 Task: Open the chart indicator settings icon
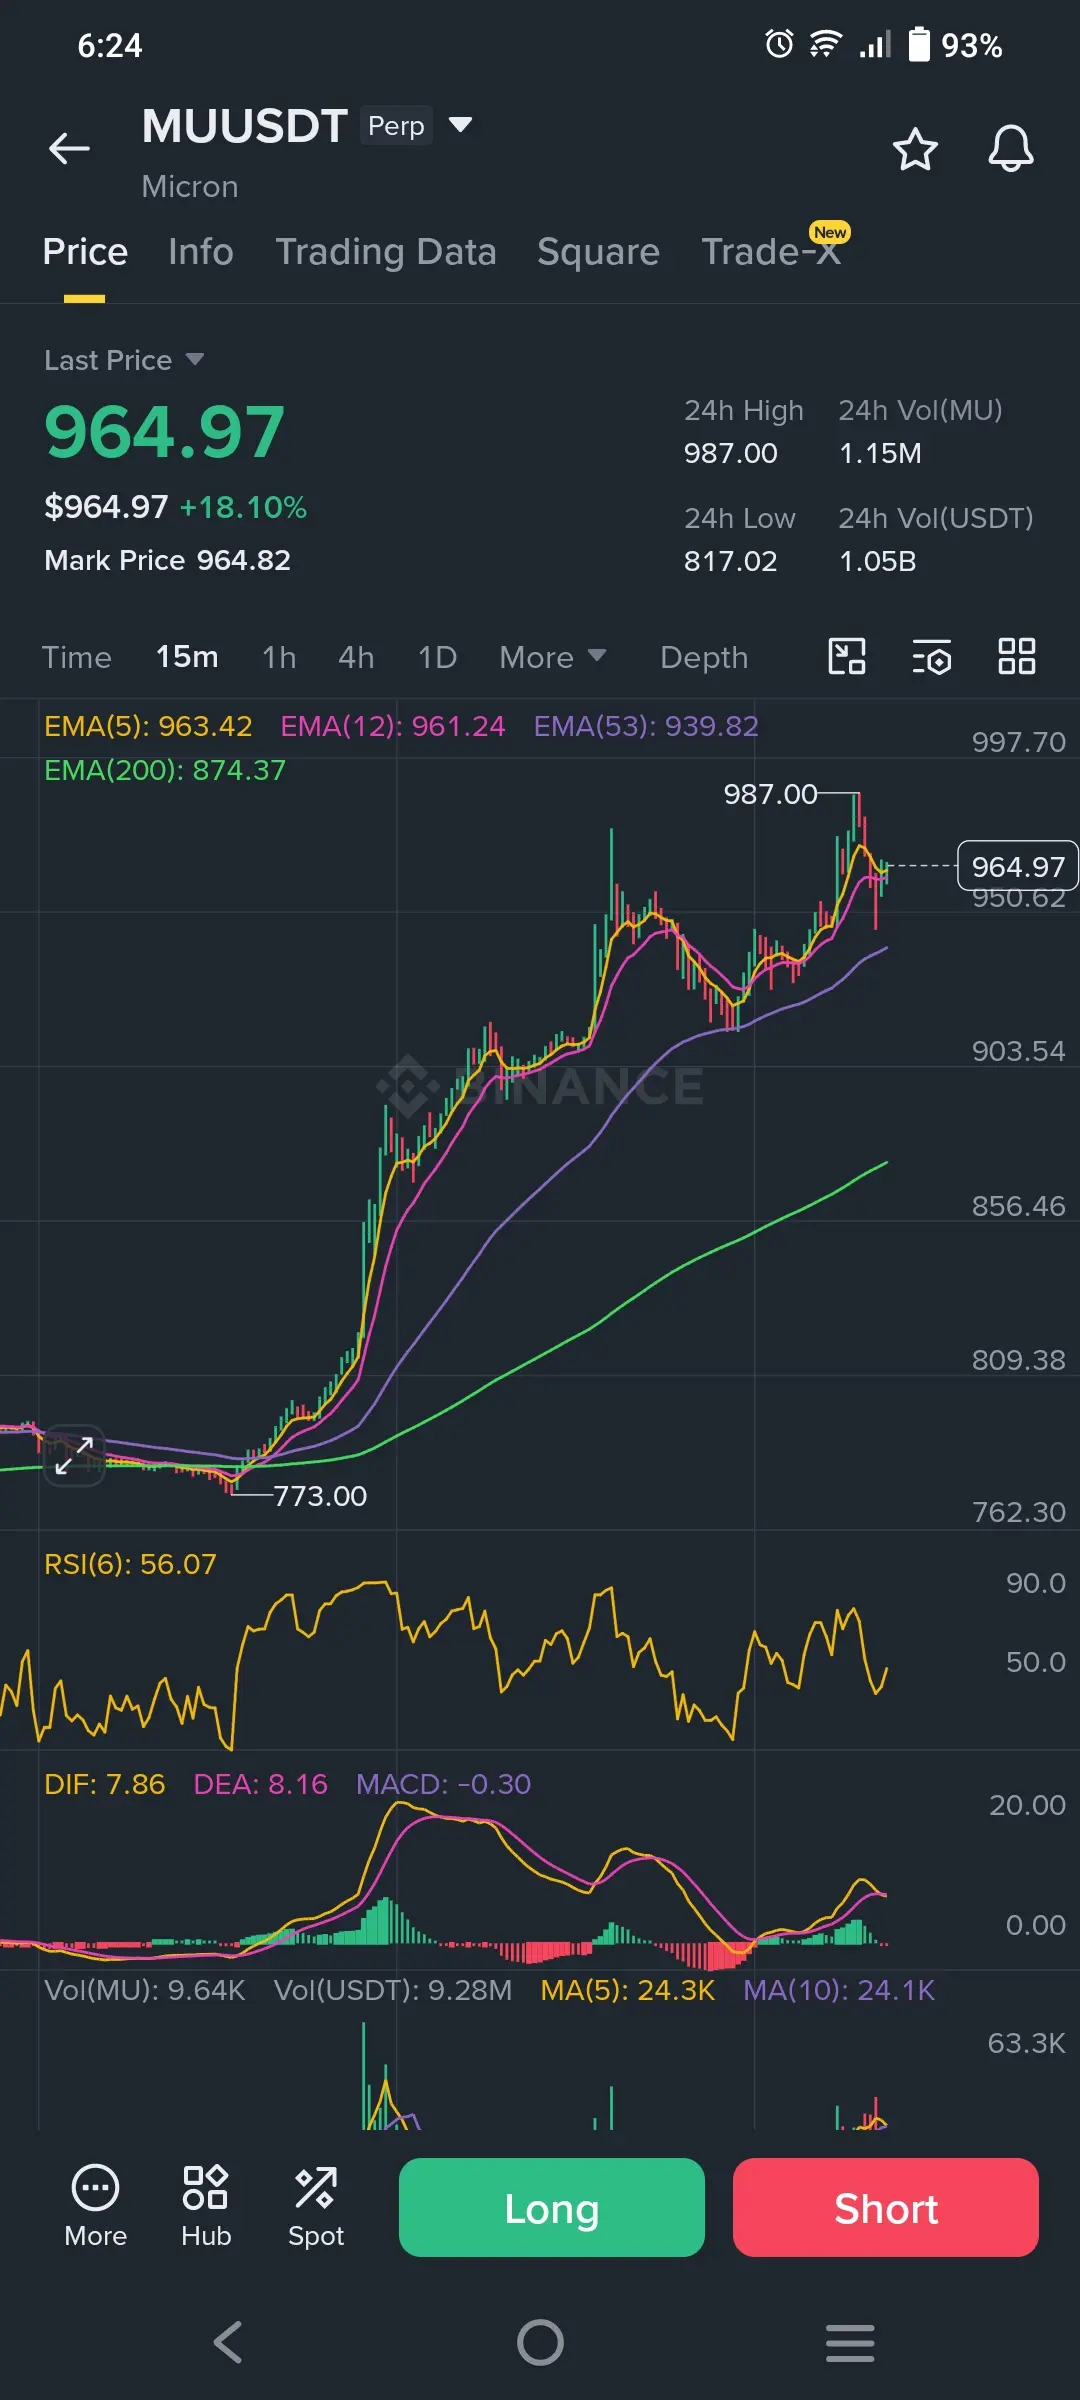coord(931,657)
